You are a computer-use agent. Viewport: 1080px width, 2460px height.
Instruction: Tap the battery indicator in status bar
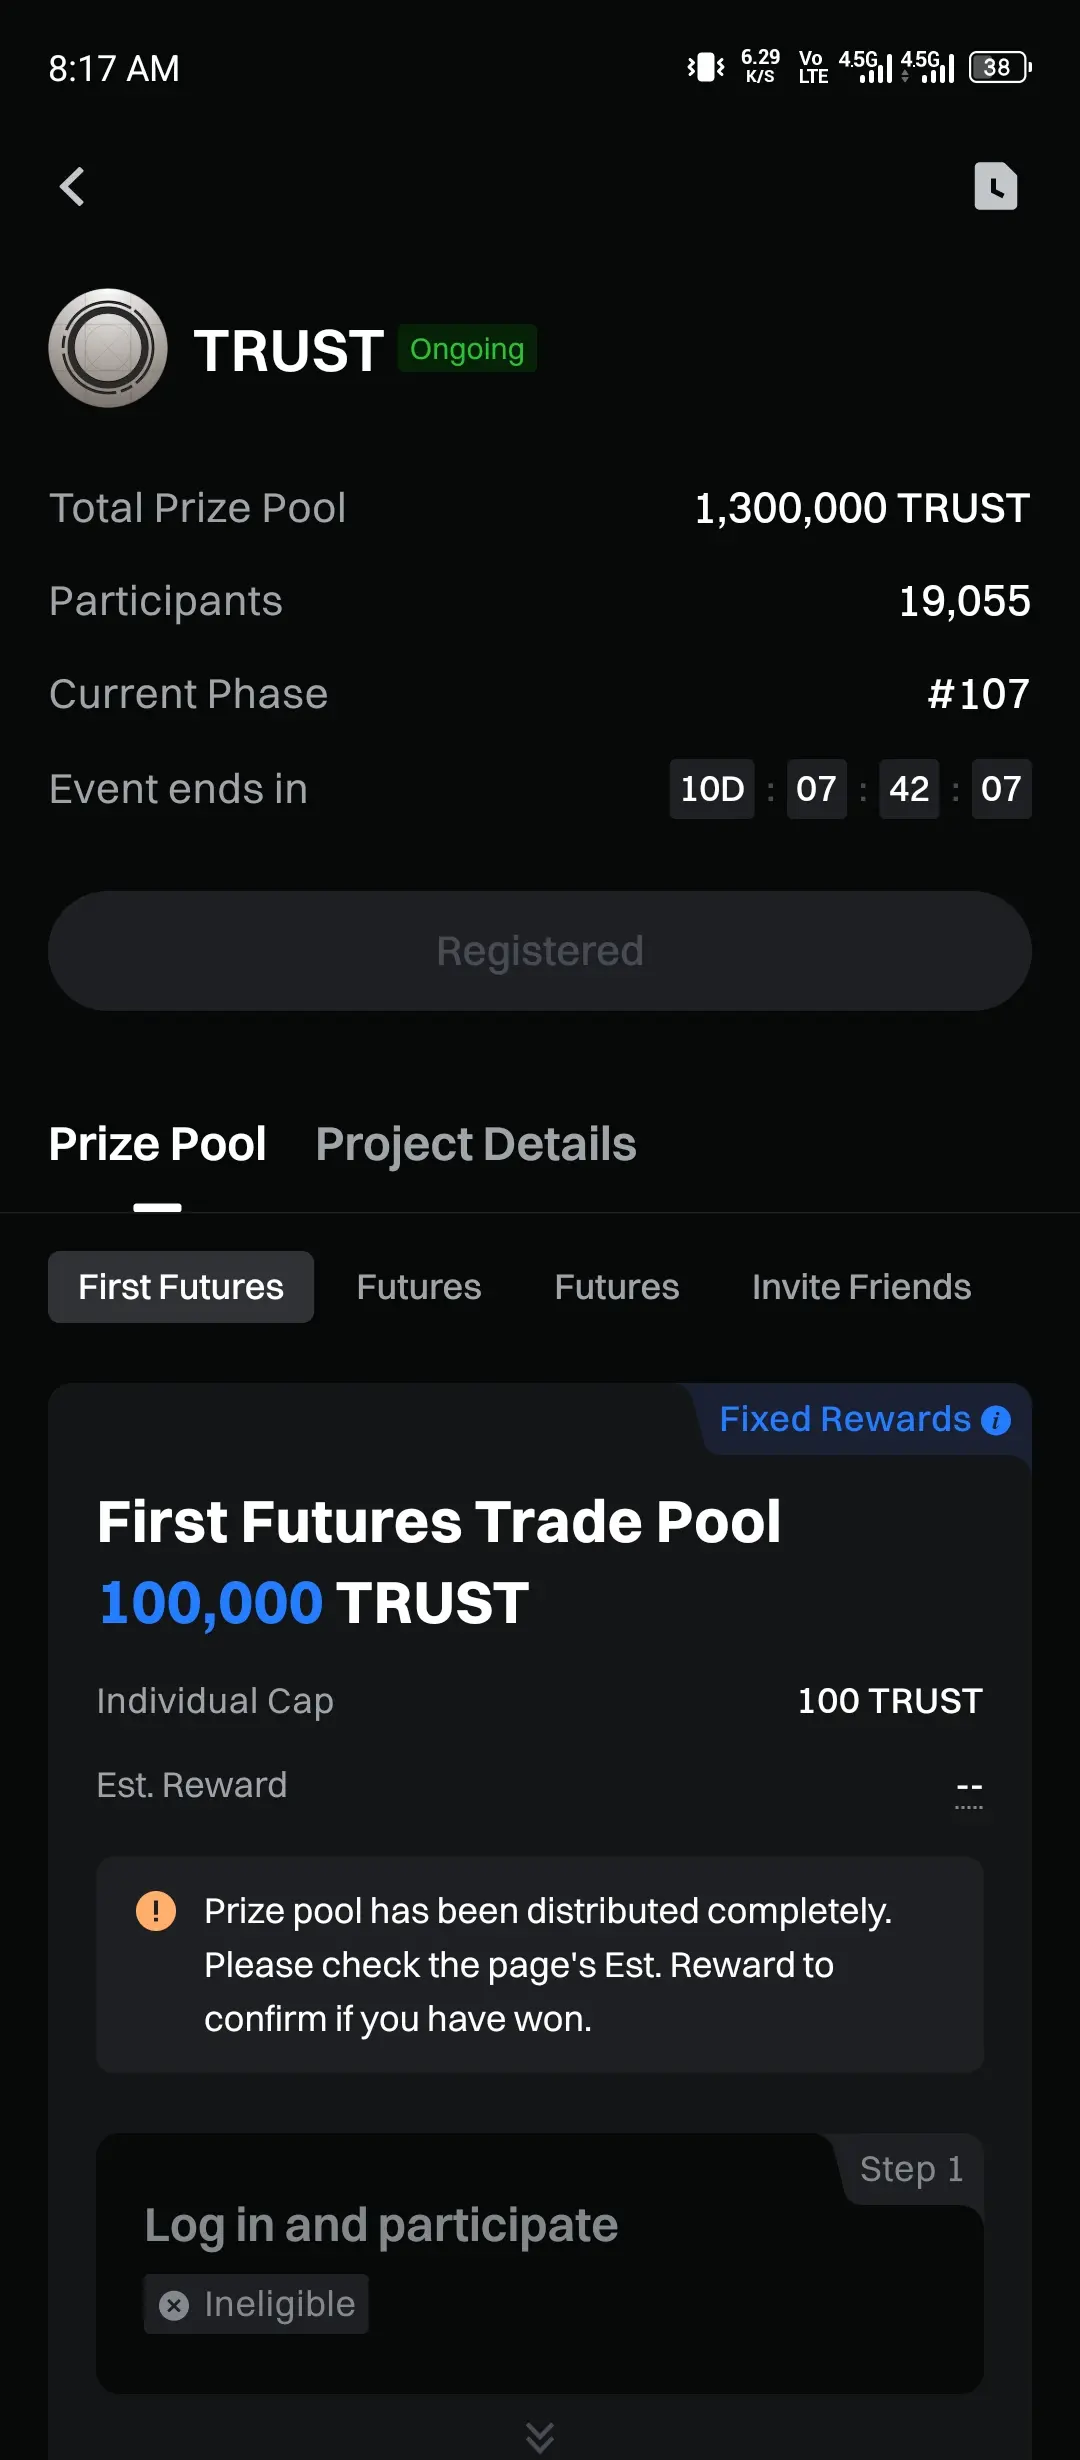1000,68
